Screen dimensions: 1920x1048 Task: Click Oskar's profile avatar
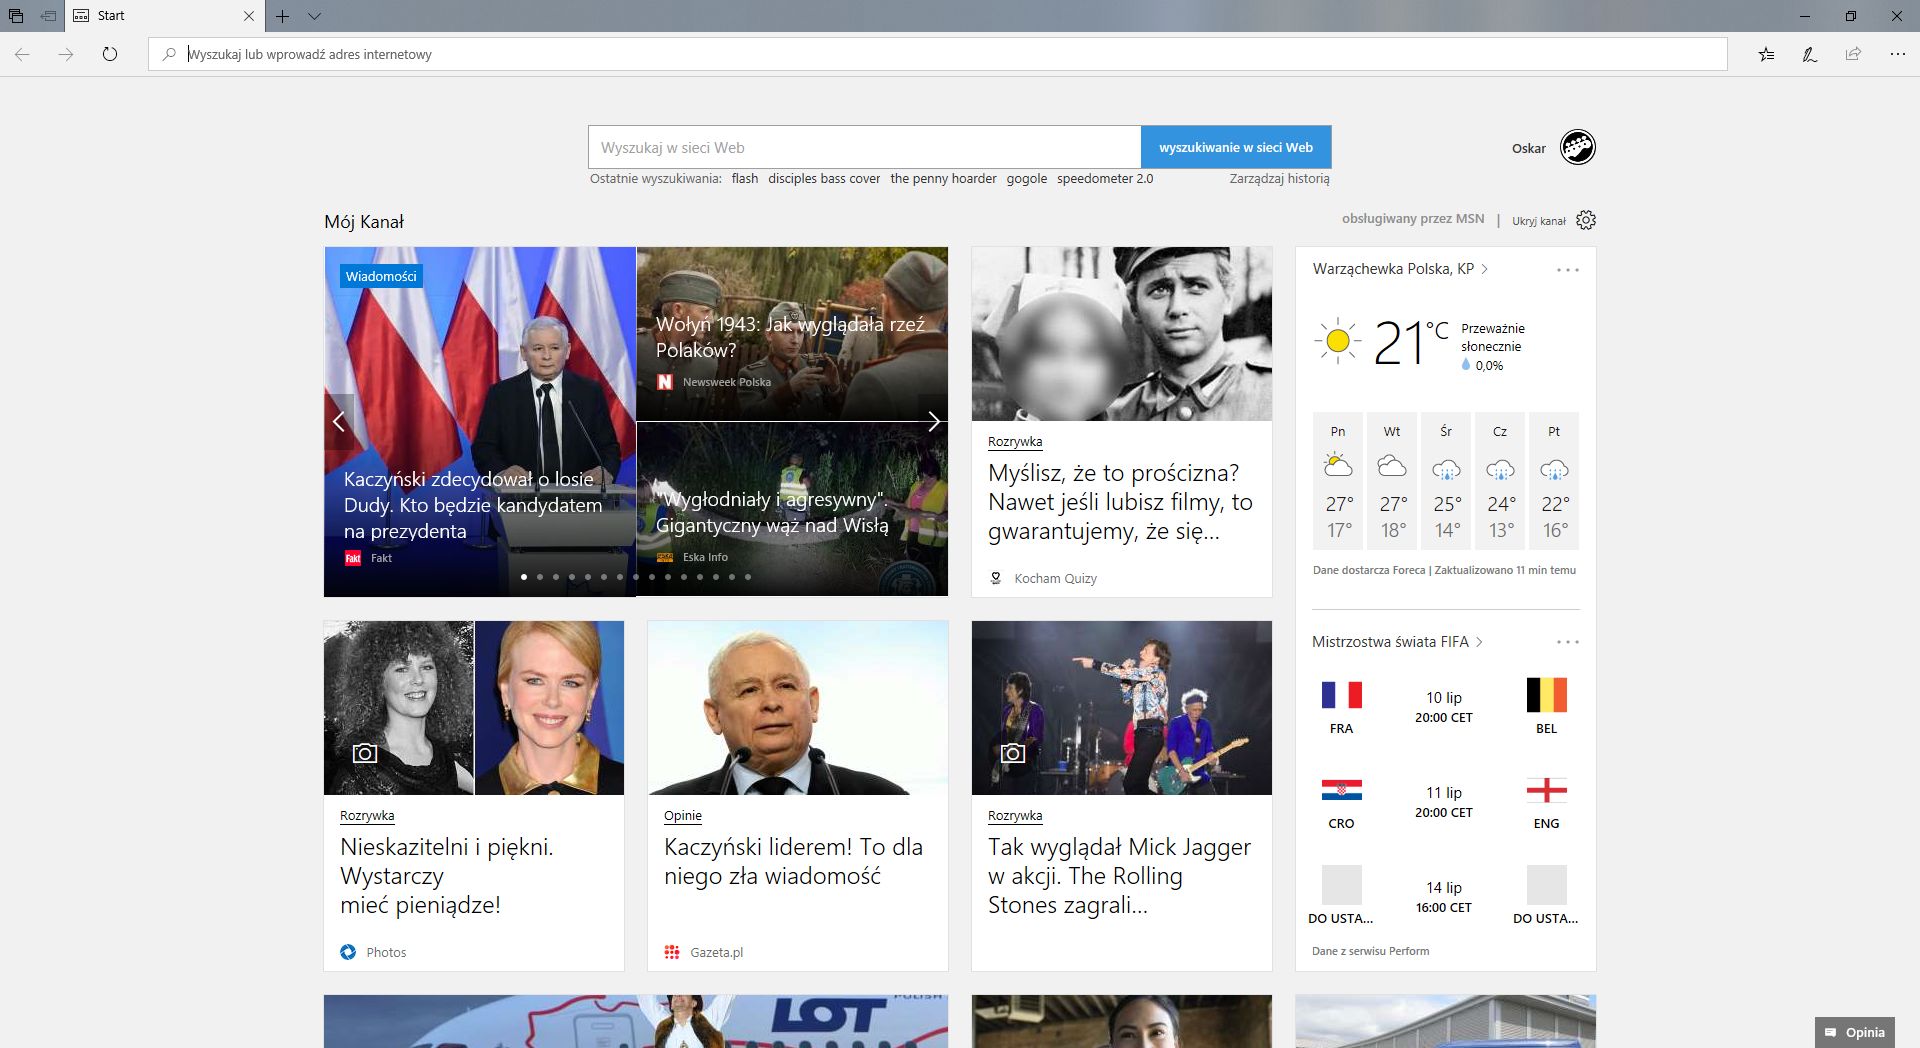coord(1578,146)
